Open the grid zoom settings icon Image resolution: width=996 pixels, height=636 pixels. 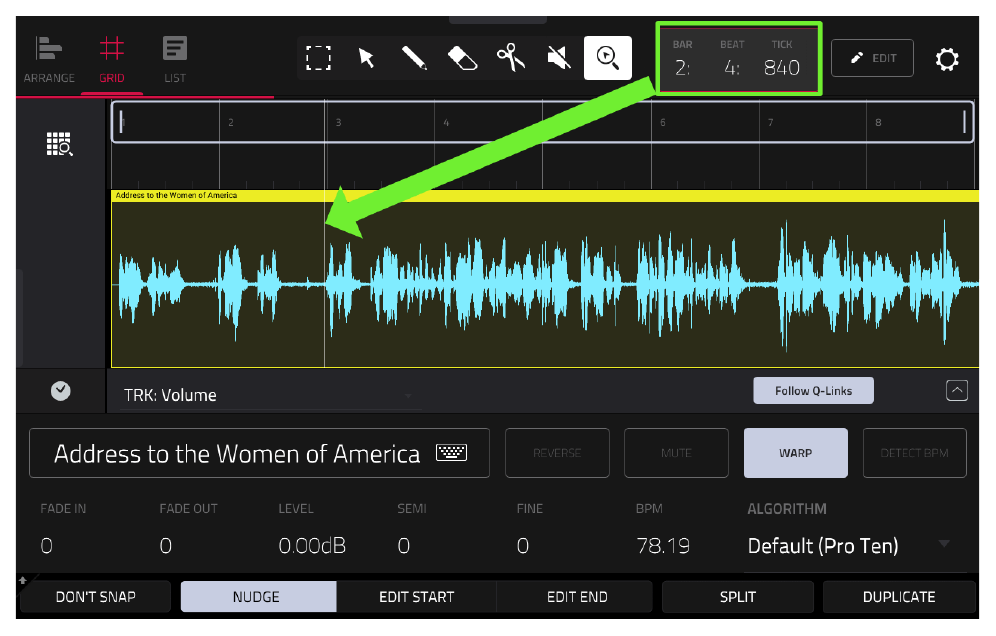click(60, 144)
